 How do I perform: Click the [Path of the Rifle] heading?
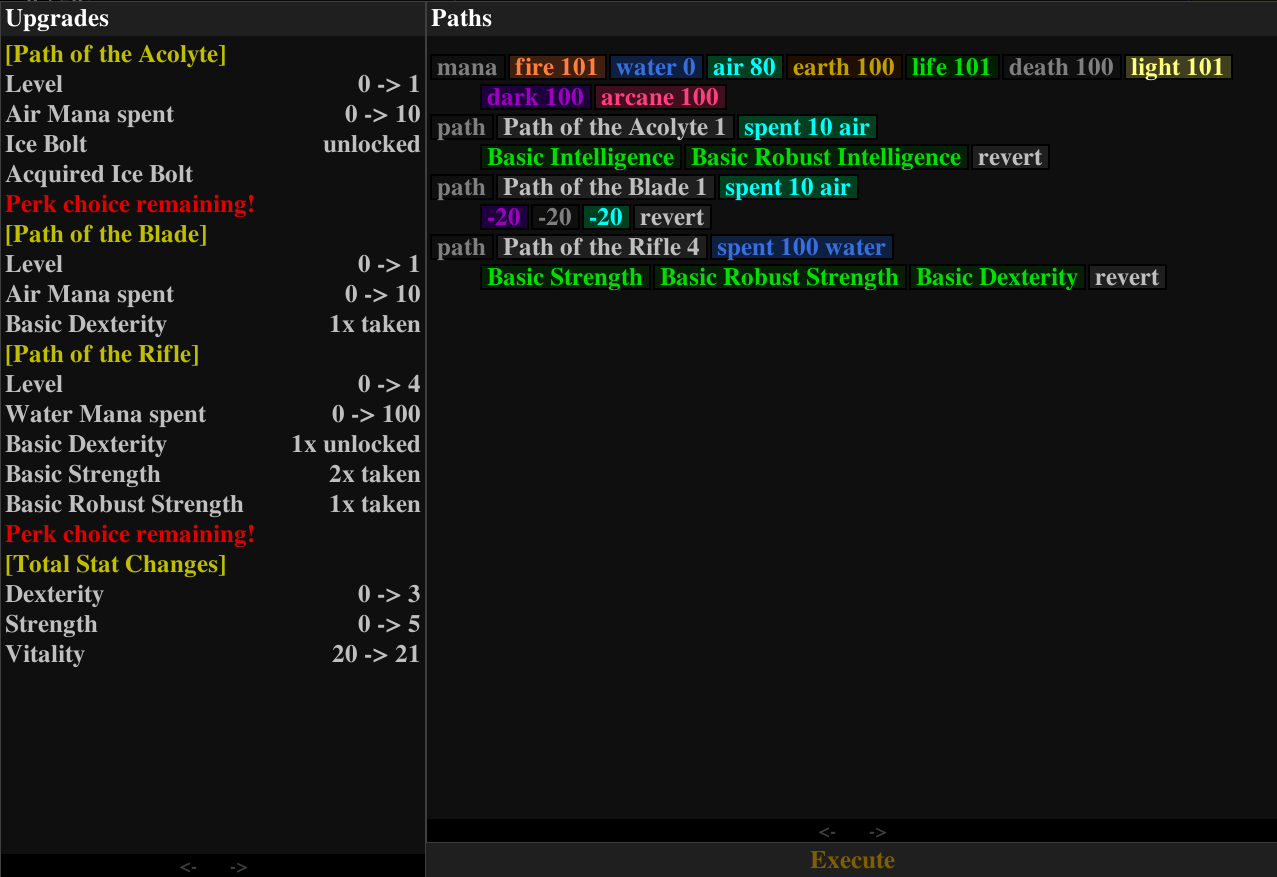click(x=102, y=354)
